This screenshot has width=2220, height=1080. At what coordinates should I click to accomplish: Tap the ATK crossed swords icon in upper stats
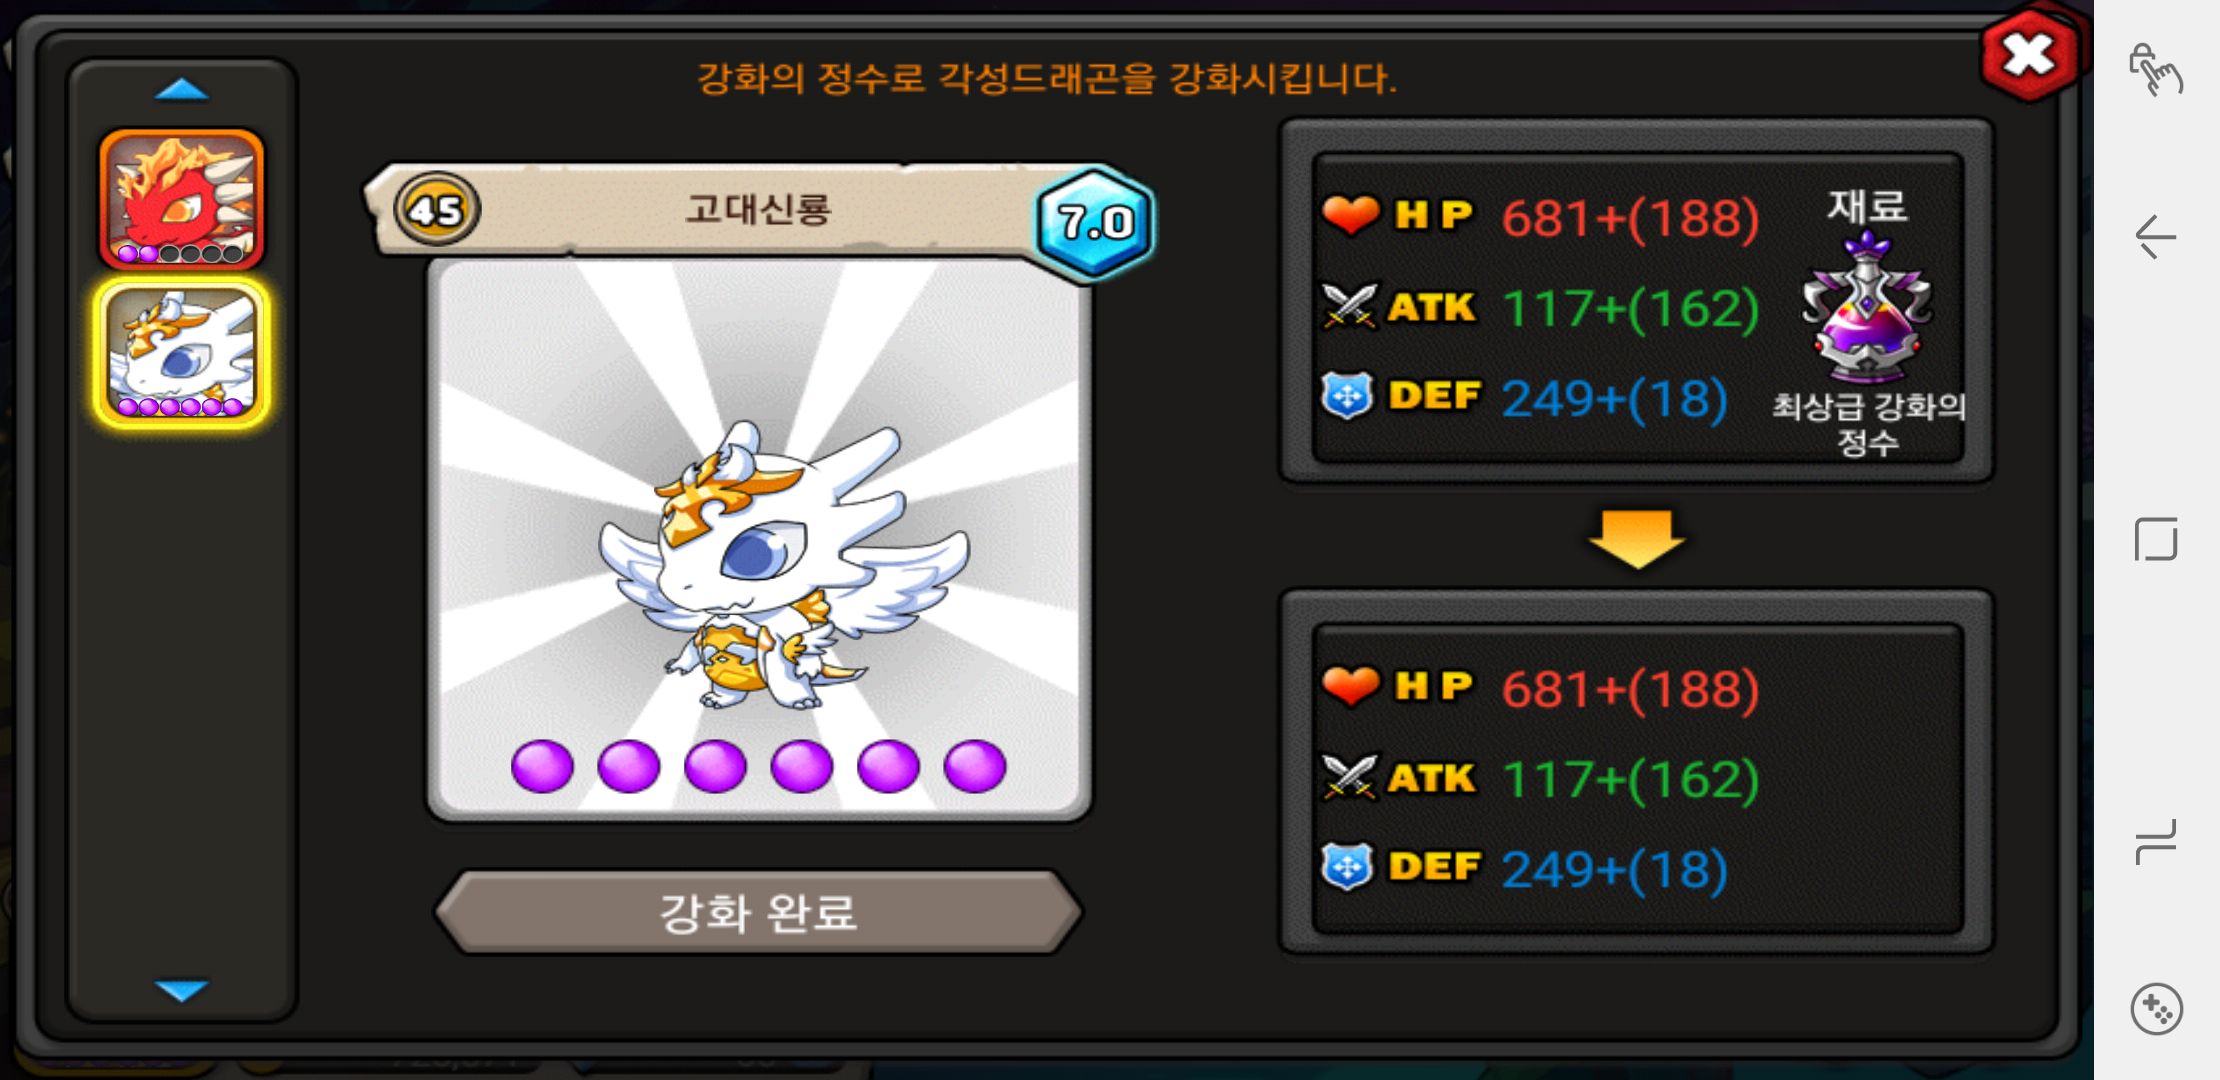click(1349, 306)
